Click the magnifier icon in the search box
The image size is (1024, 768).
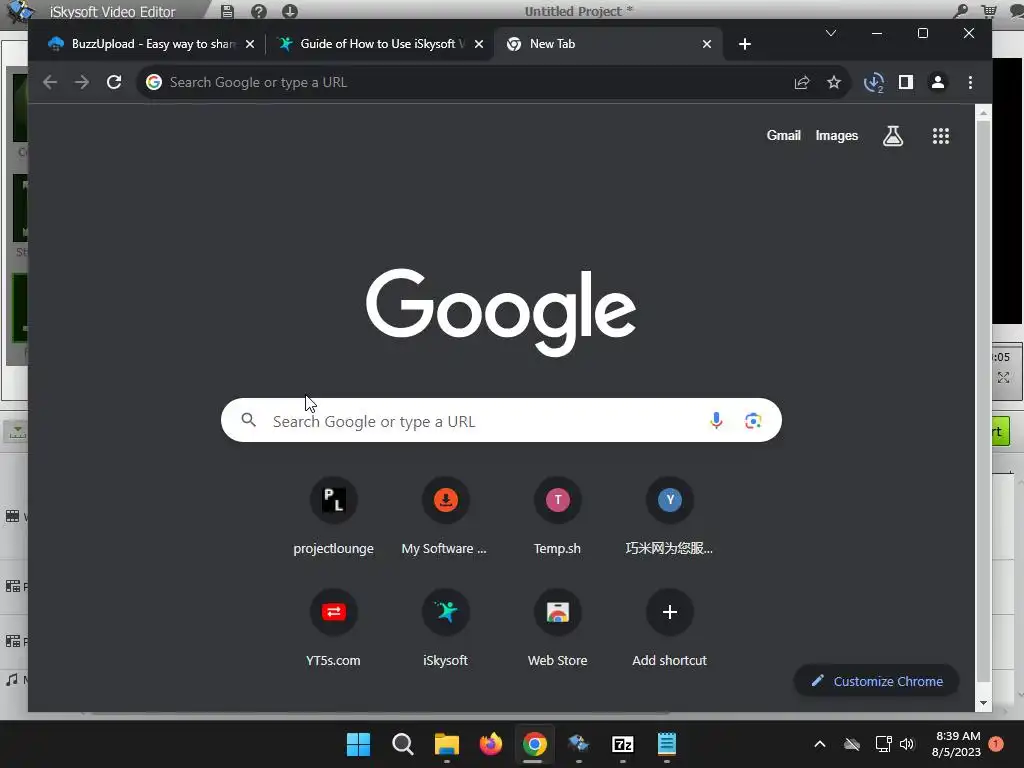[249, 420]
